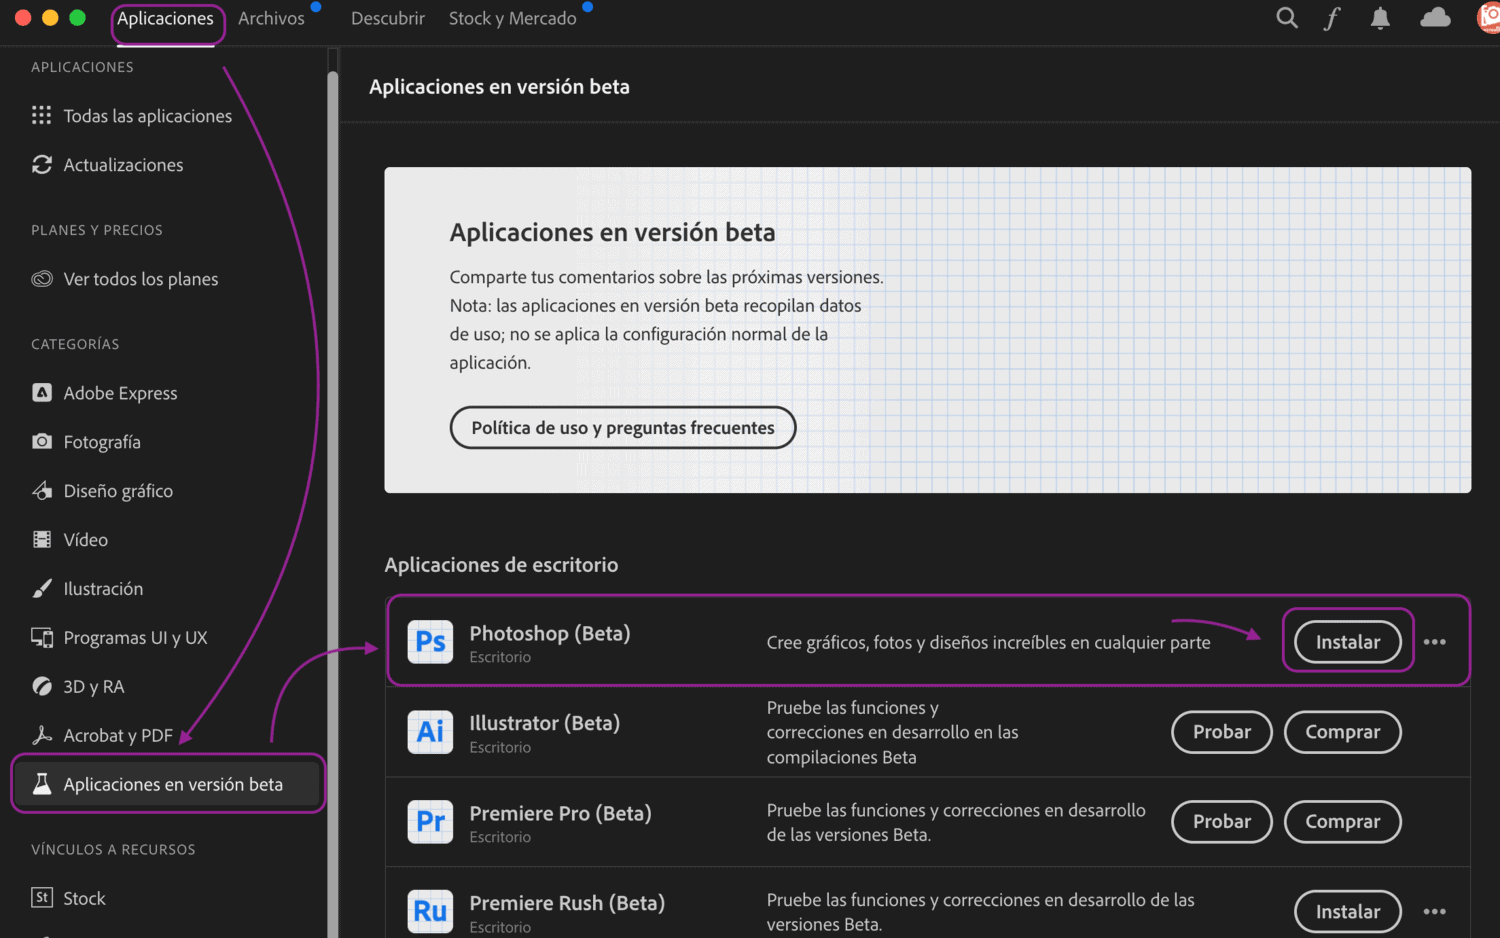
Task: Open the user profile avatar
Action: click(1489, 18)
